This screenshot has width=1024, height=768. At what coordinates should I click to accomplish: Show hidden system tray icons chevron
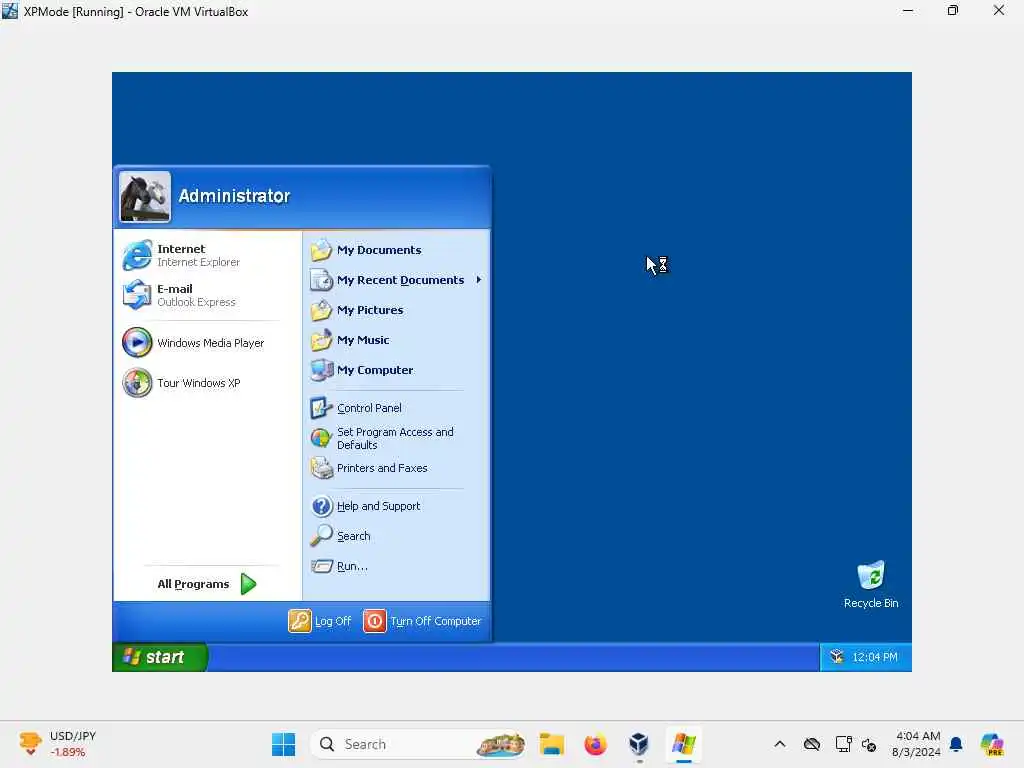click(x=780, y=744)
